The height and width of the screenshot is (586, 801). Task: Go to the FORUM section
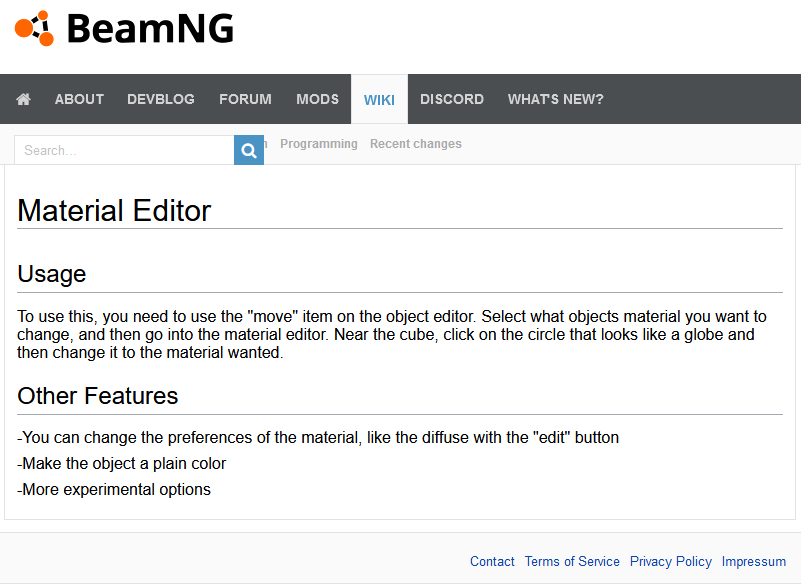point(245,99)
